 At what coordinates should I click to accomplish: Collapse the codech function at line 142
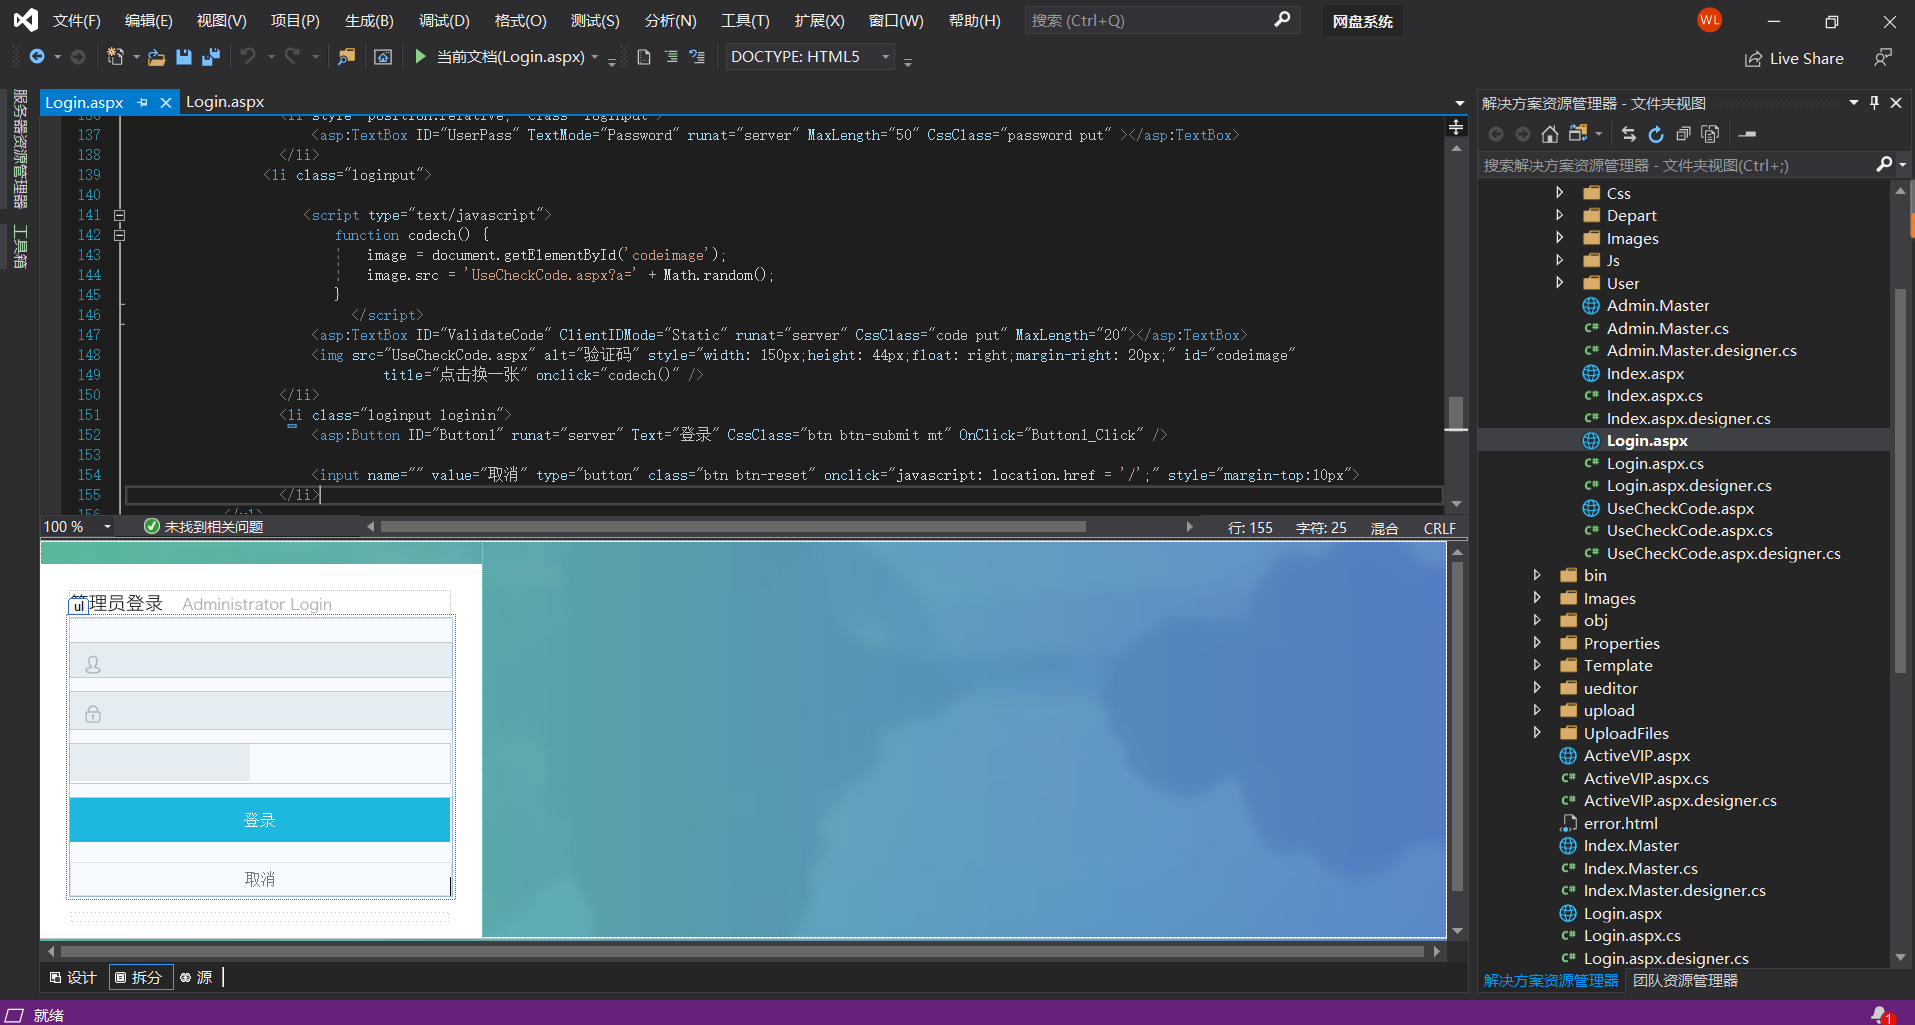tap(119, 235)
